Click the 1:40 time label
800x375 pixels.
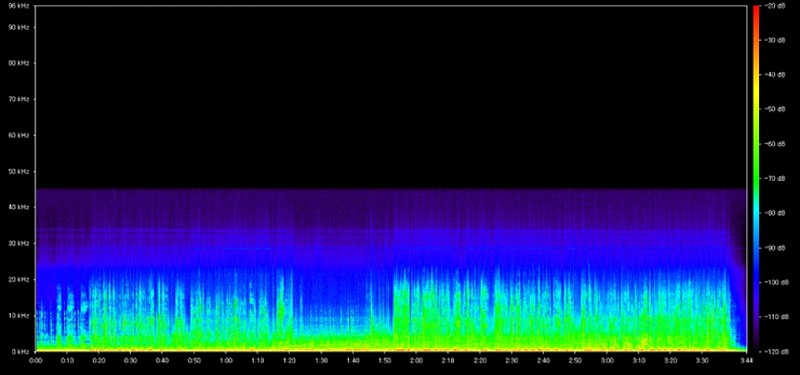[x=353, y=360]
